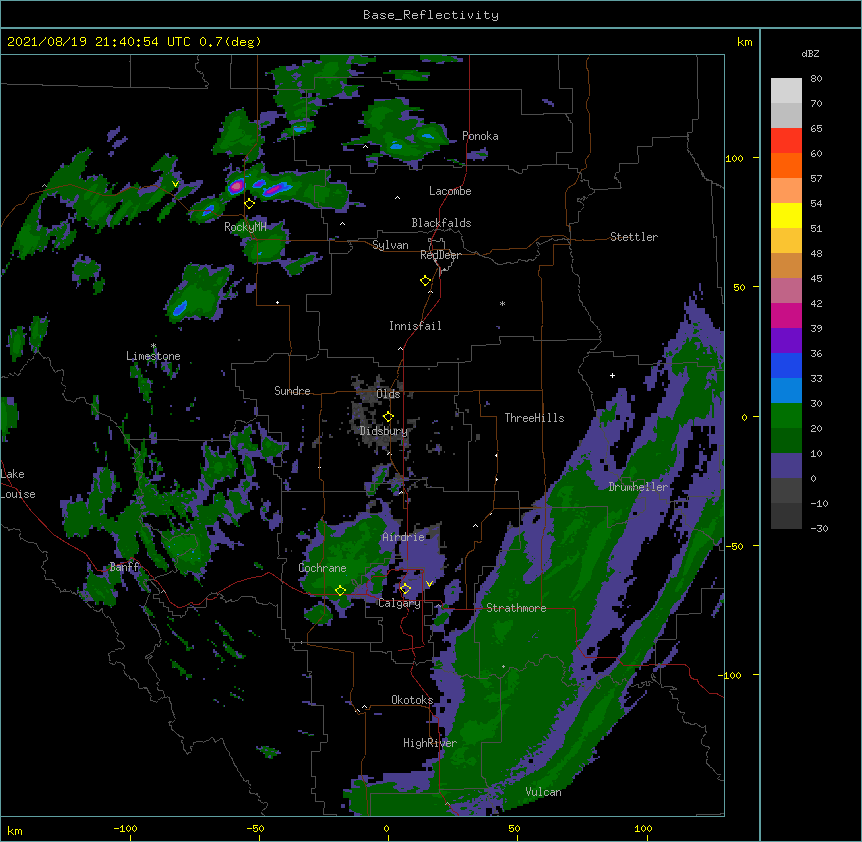Image resolution: width=862 pixels, height=842 pixels.
Task: Click the Didsbury town label
Action: [x=384, y=431]
